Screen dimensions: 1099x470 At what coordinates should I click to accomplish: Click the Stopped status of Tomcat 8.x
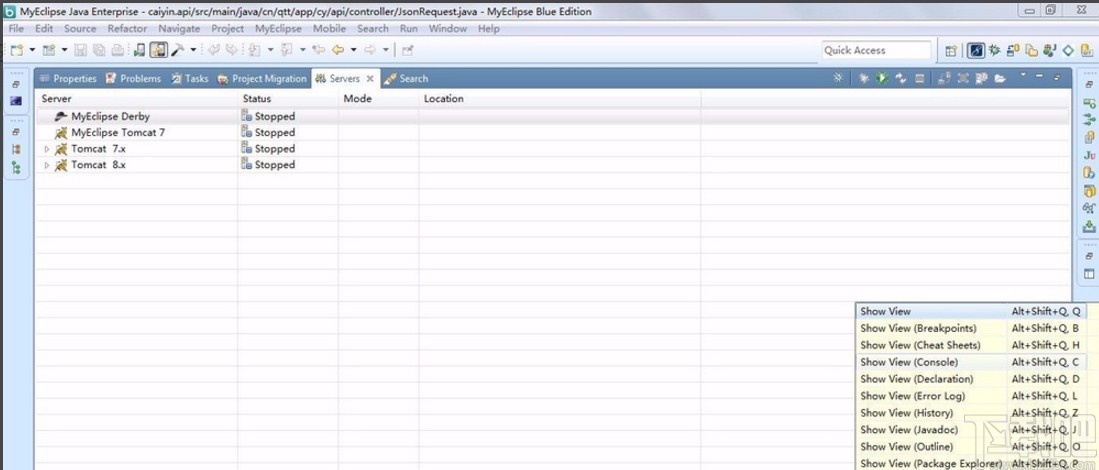pos(268,165)
